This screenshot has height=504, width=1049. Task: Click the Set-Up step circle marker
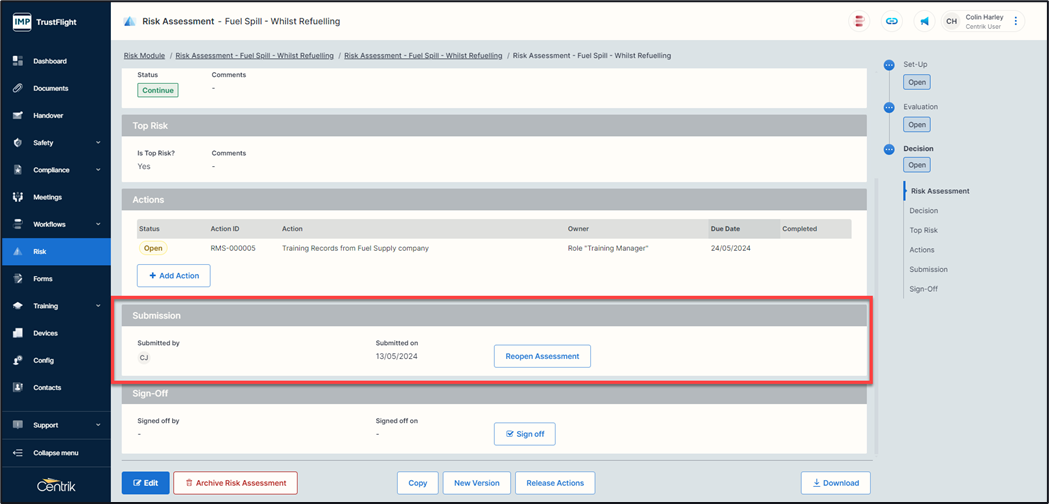[889, 65]
